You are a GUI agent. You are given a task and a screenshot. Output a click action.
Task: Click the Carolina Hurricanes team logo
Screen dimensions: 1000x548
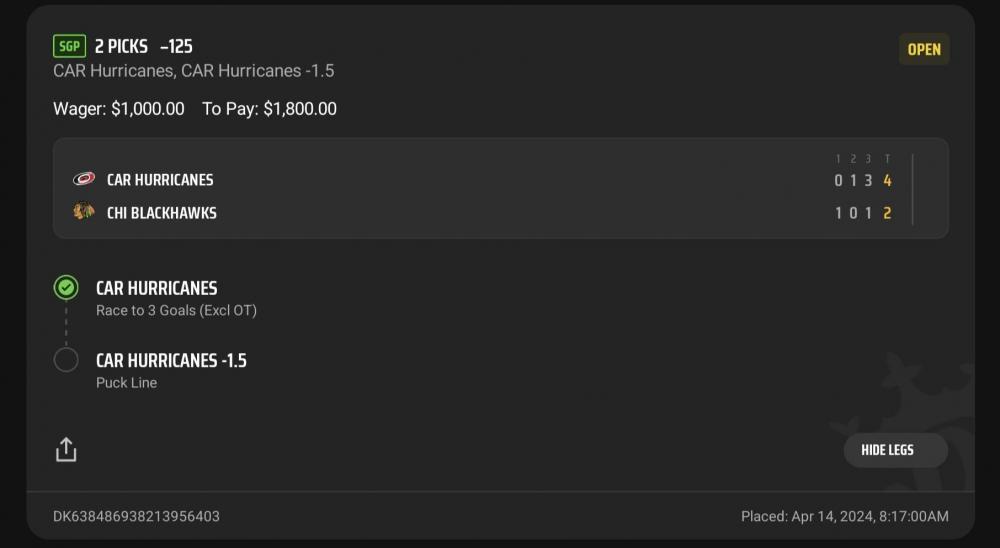(84, 180)
